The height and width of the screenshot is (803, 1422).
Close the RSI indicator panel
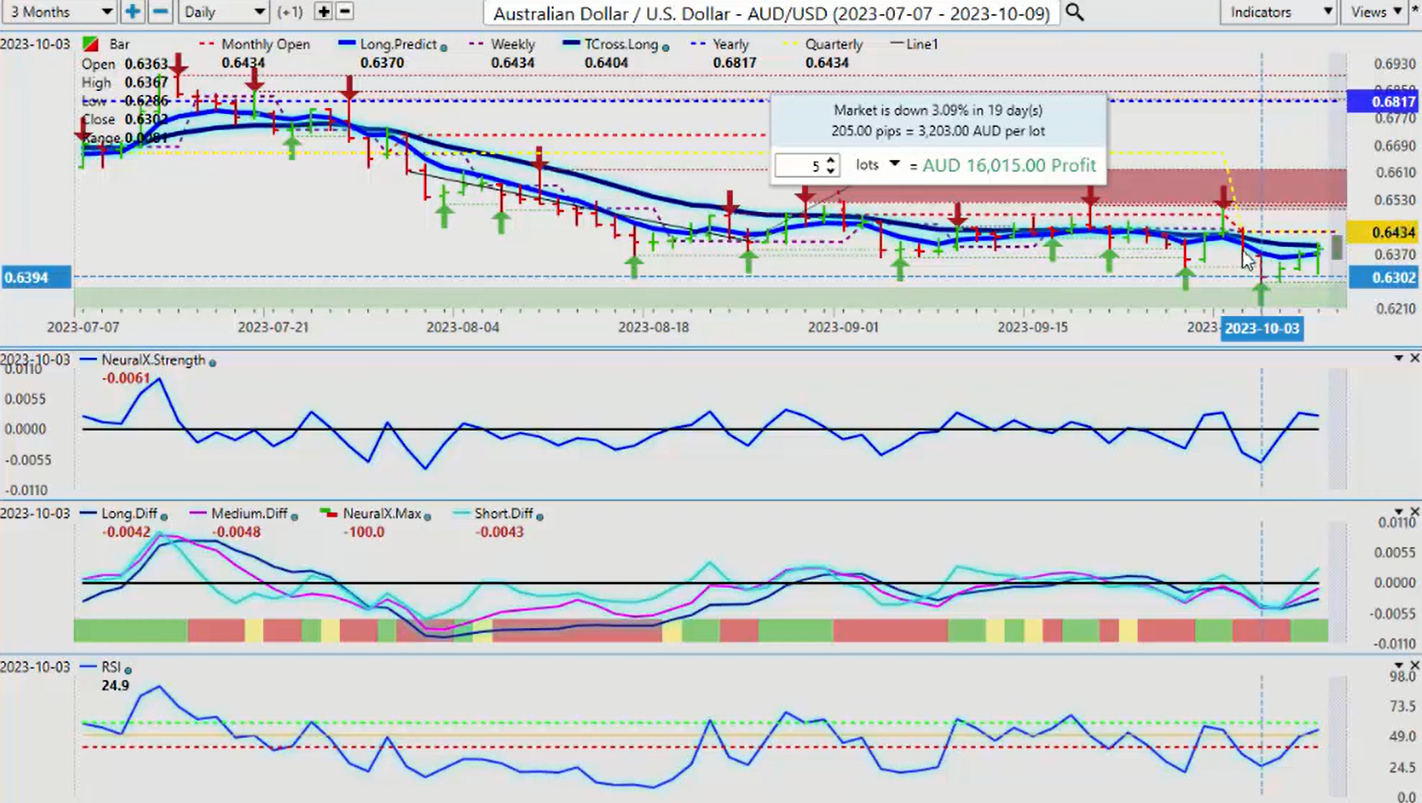pyautogui.click(x=1414, y=665)
